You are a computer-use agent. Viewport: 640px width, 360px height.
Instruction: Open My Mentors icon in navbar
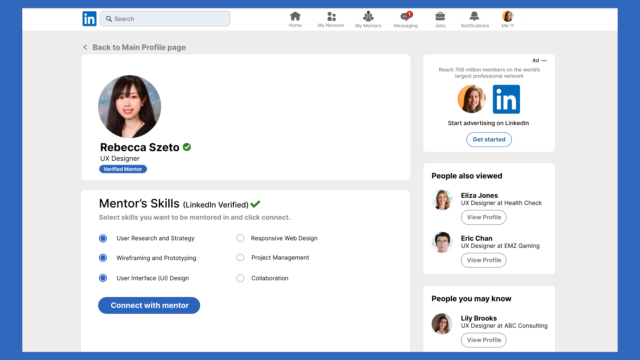pyautogui.click(x=368, y=16)
